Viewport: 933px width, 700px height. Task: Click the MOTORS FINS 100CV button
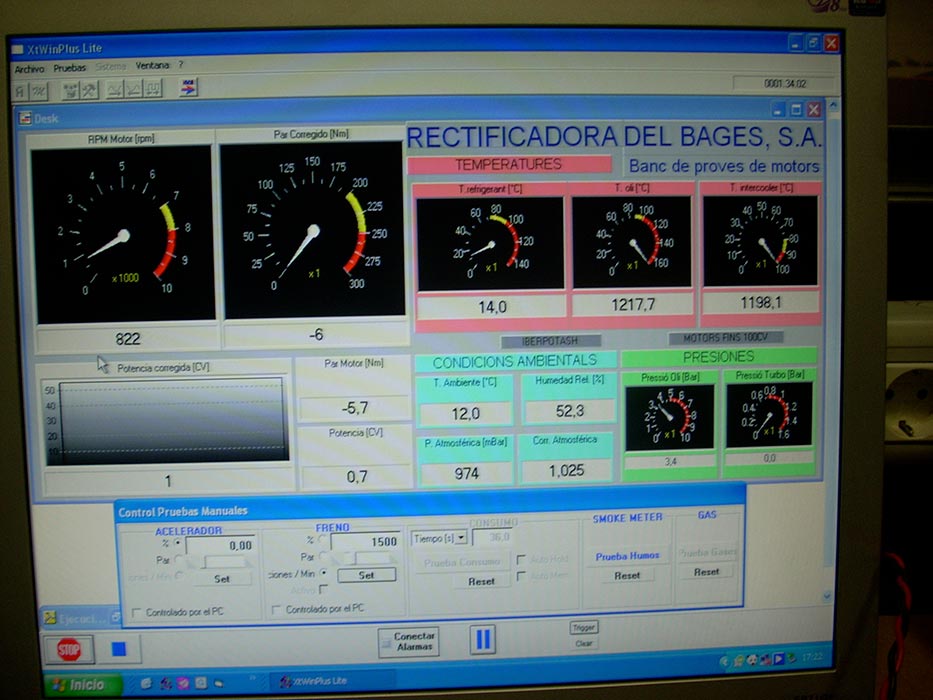tap(725, 338)
